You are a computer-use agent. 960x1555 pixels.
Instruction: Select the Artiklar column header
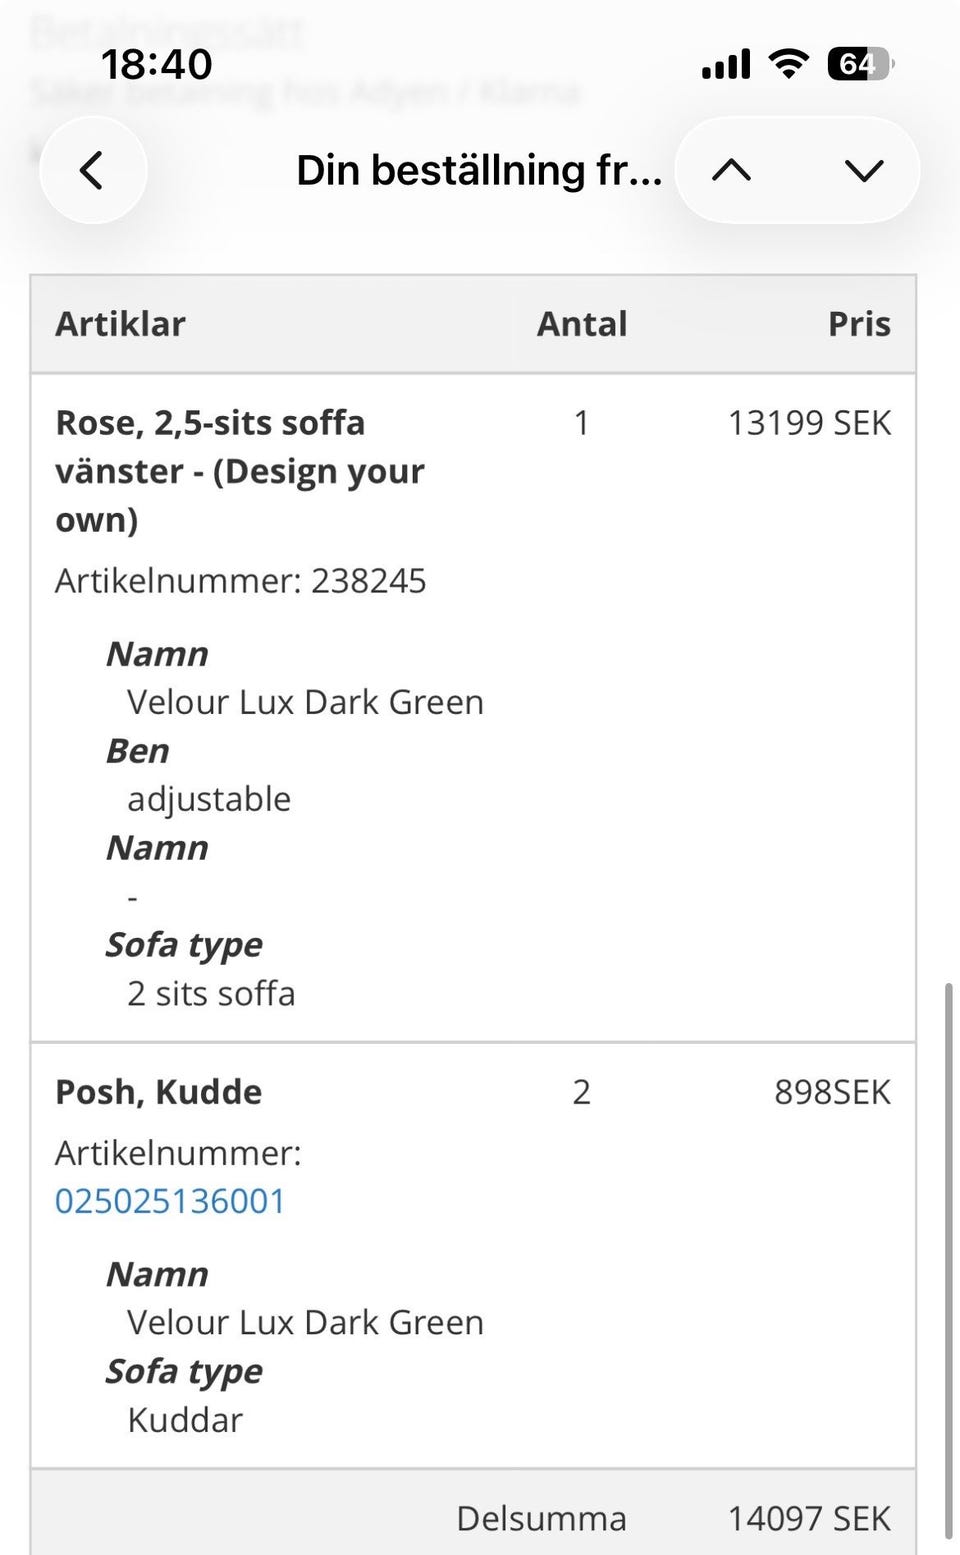pyautogui.click(x=120, y=323)
